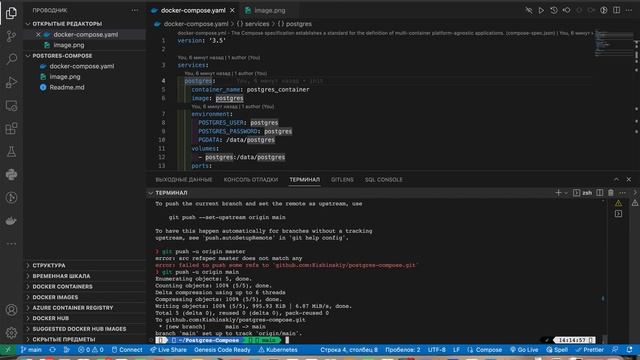
Task: Click the main branch status bar item
Action: point(31,350)
